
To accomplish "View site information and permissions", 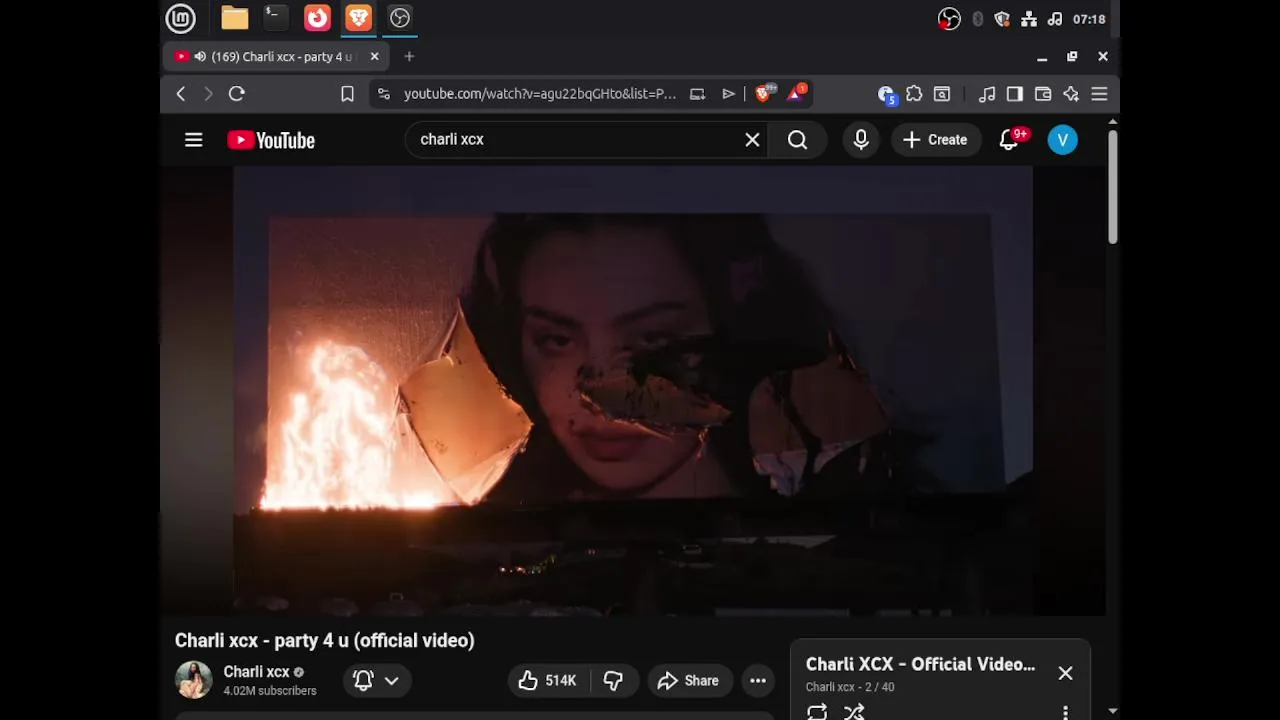I will coord(384,94).
